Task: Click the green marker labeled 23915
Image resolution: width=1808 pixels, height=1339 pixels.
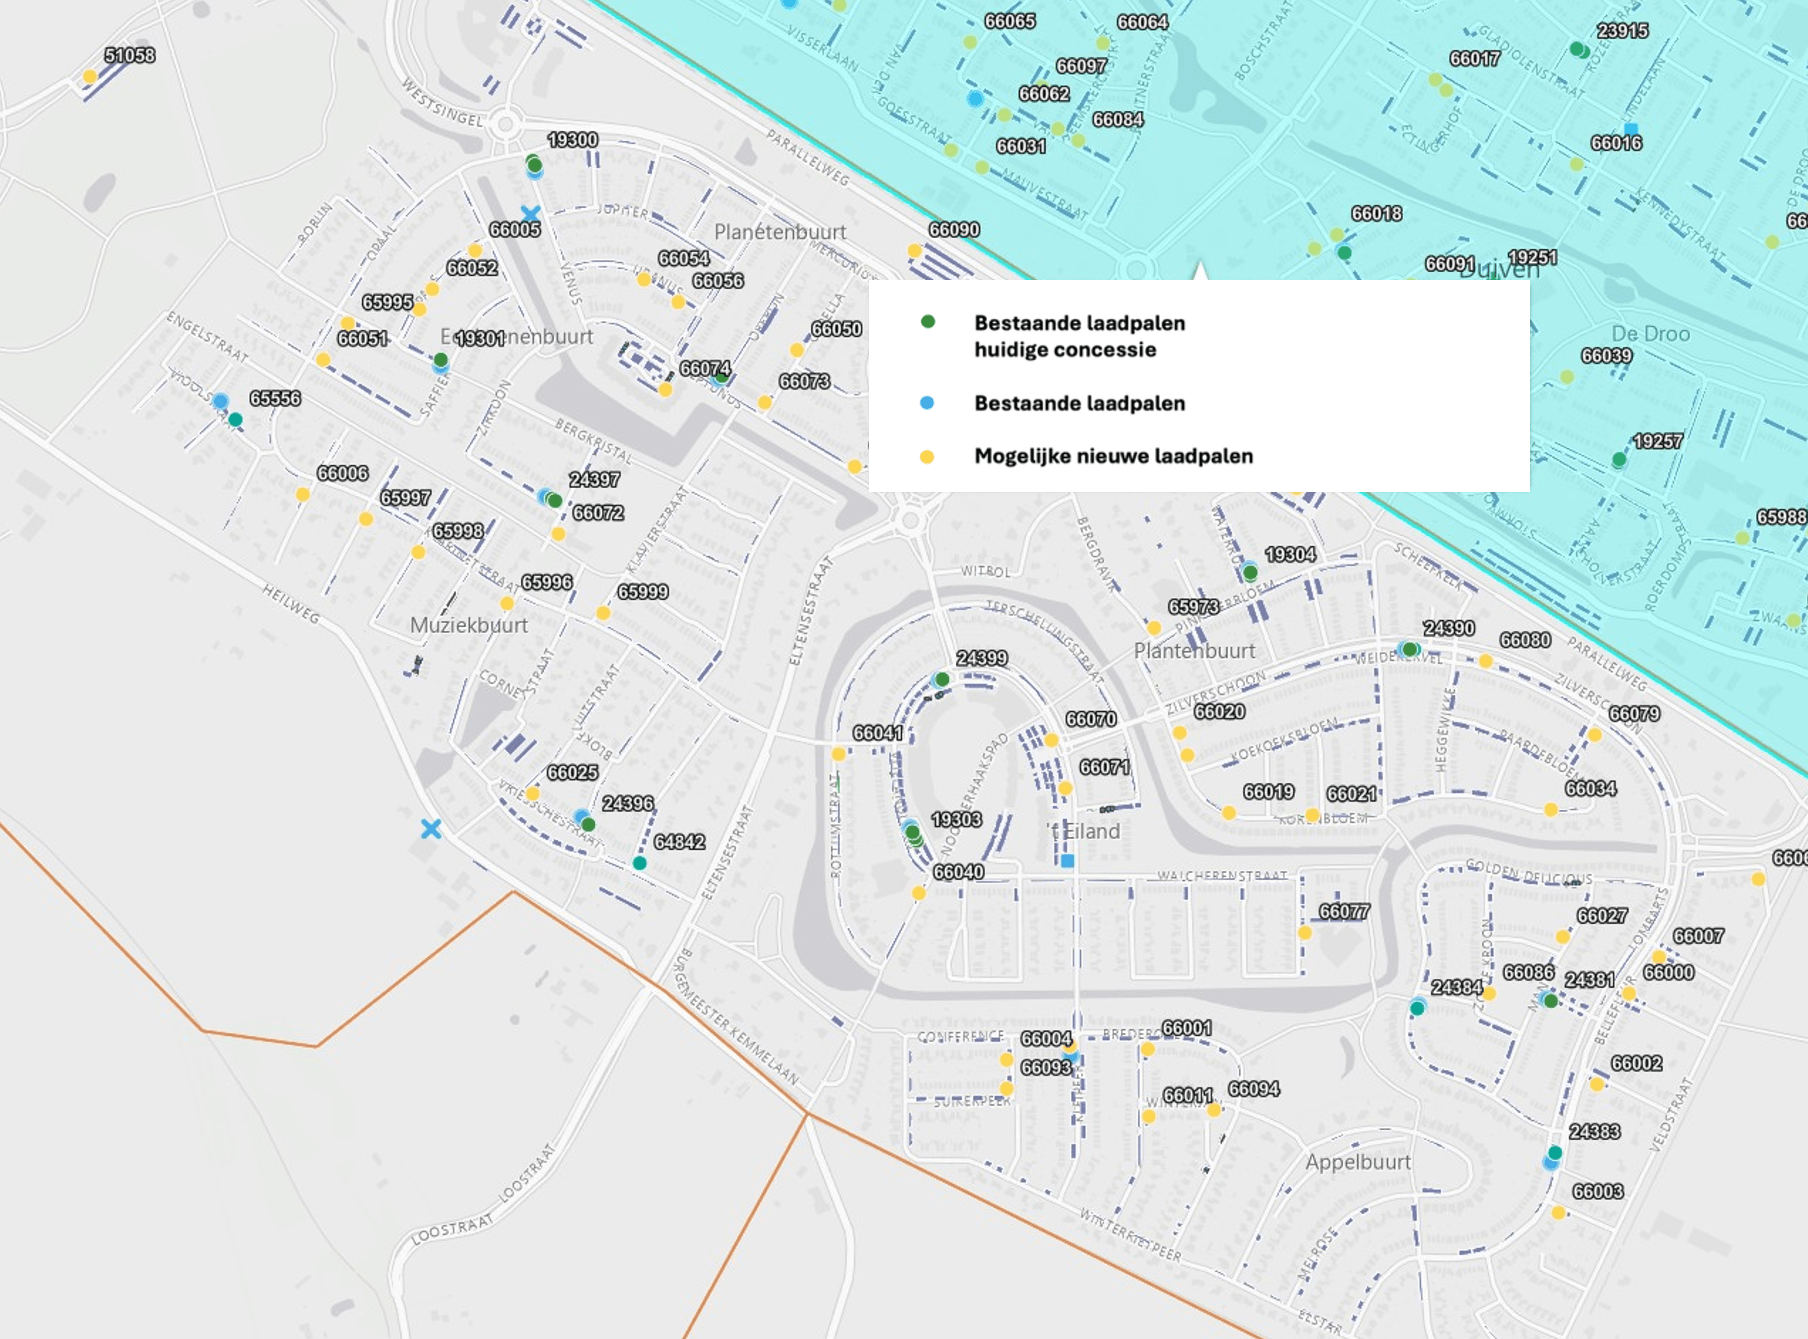Action: click(x=1578, y=49)
